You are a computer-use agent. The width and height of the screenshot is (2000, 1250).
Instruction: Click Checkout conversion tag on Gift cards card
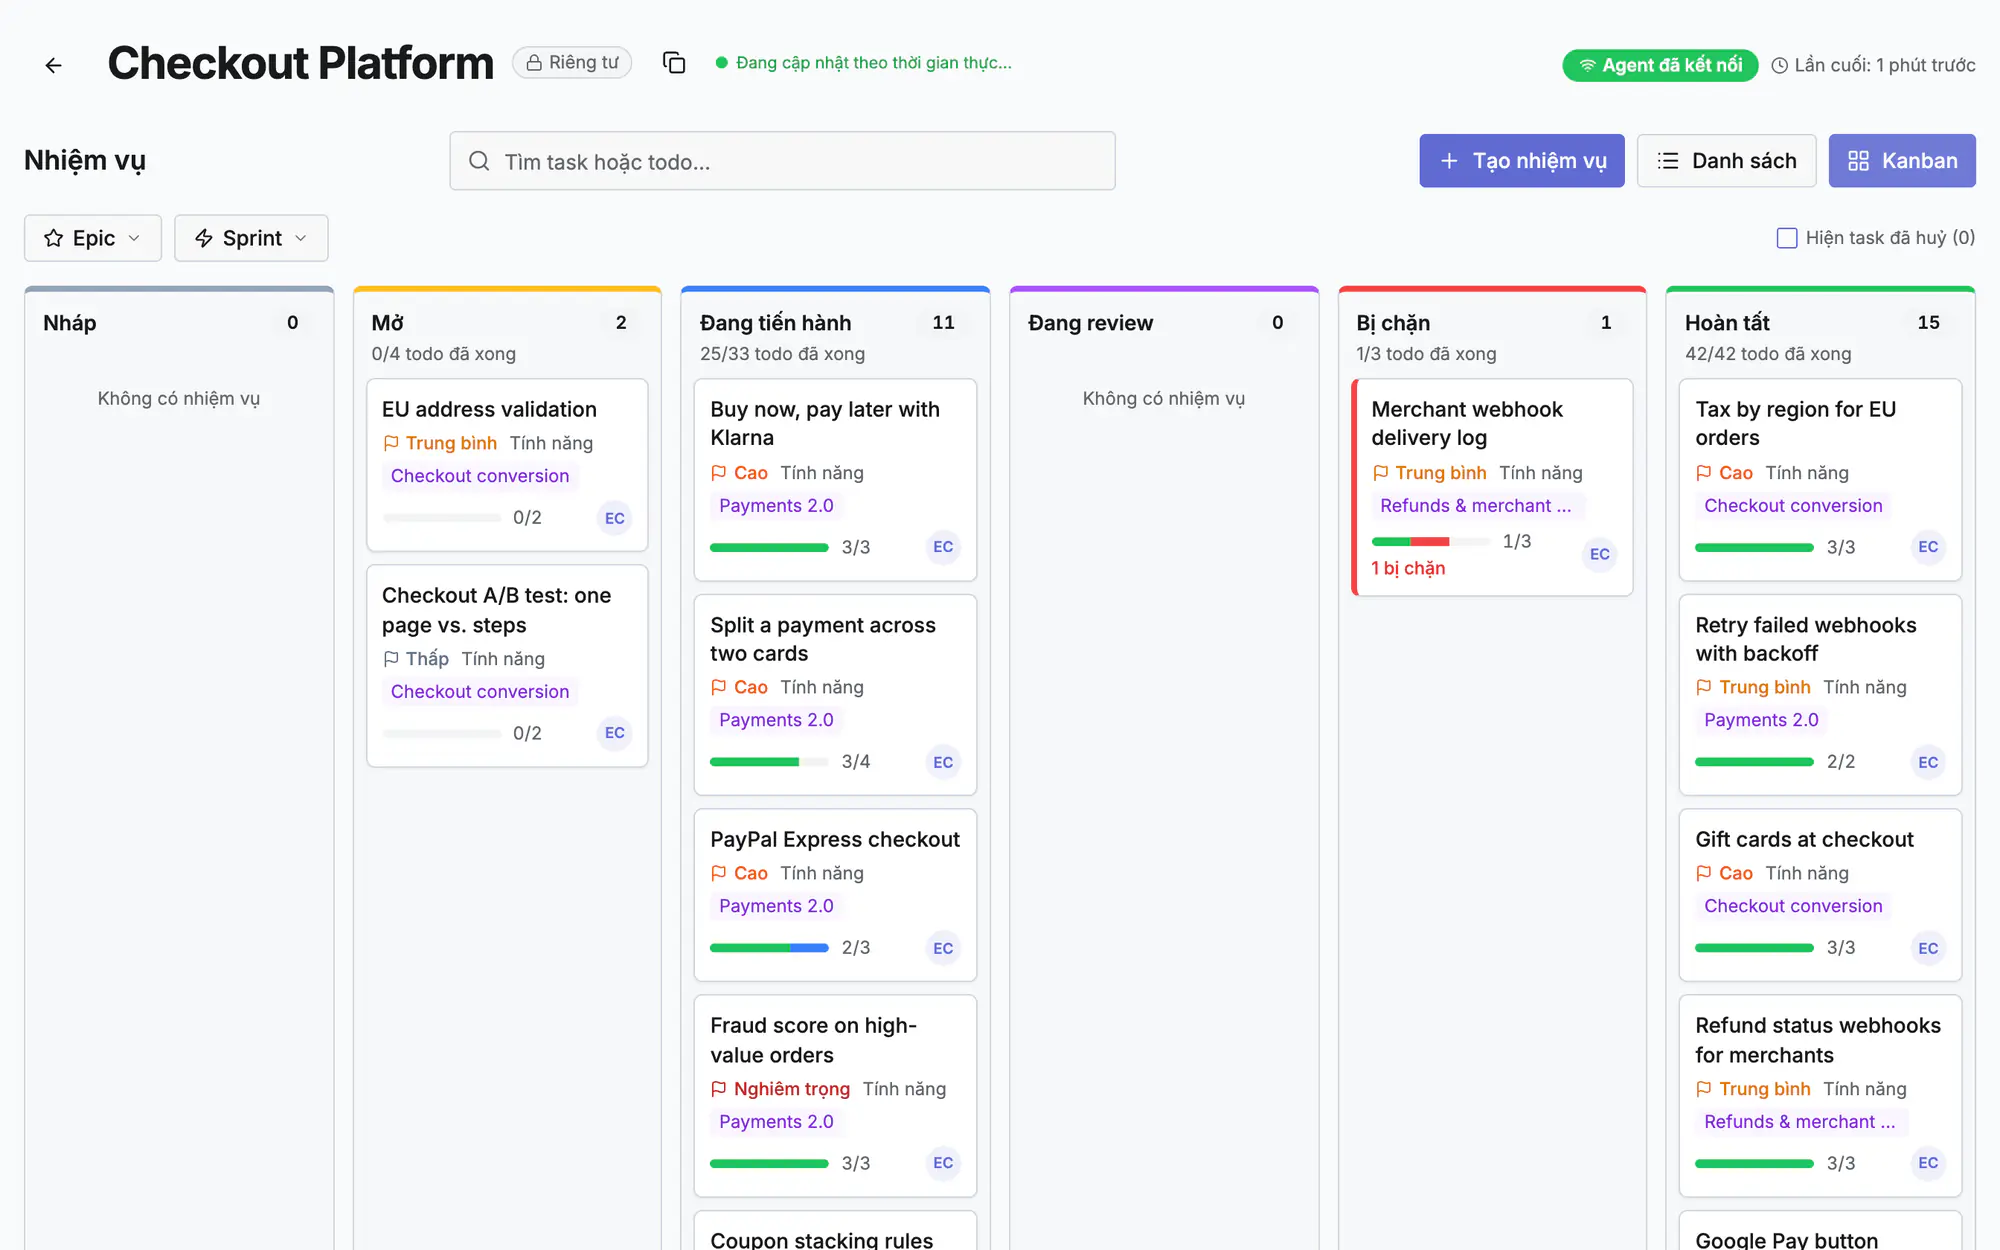click(1793, 906)
